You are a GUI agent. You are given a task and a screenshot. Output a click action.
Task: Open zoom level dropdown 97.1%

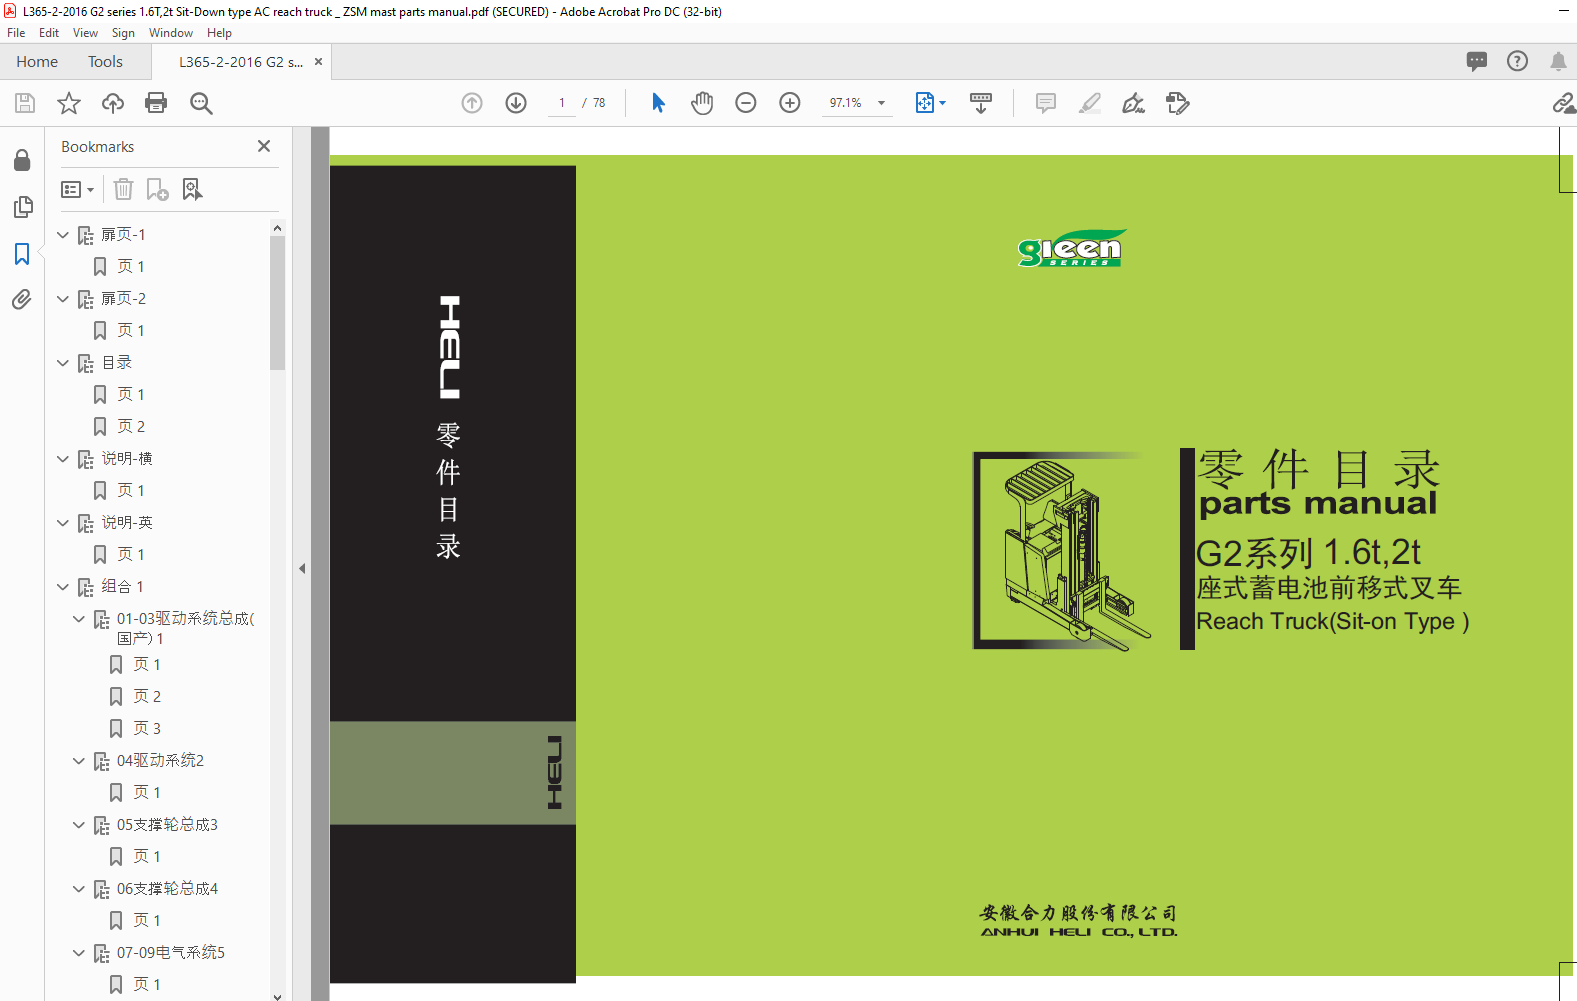click(881, 103)
